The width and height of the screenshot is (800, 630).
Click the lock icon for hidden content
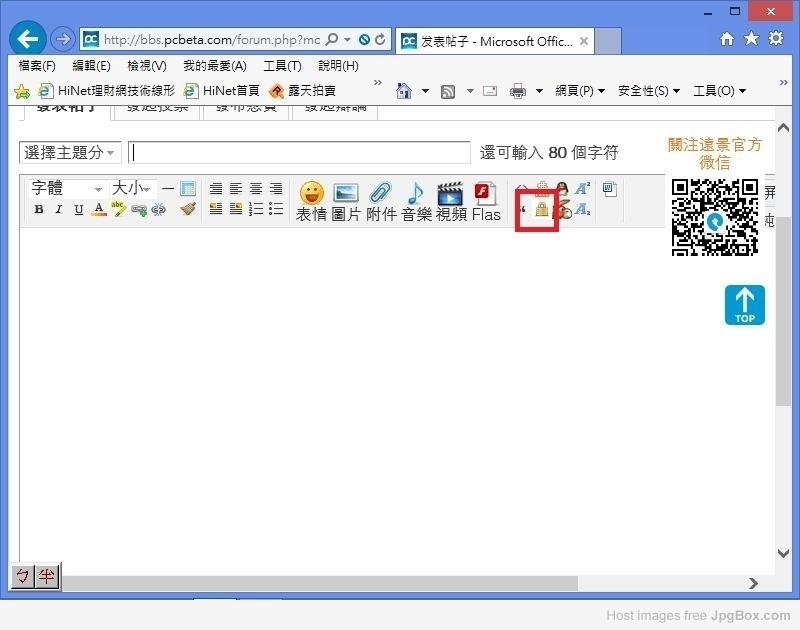tap(541, 210)
